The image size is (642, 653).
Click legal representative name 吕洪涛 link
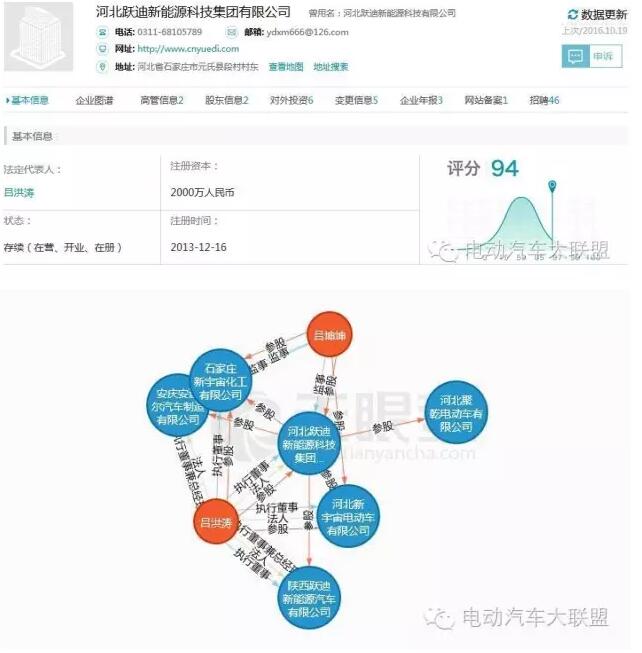point(19,192)
